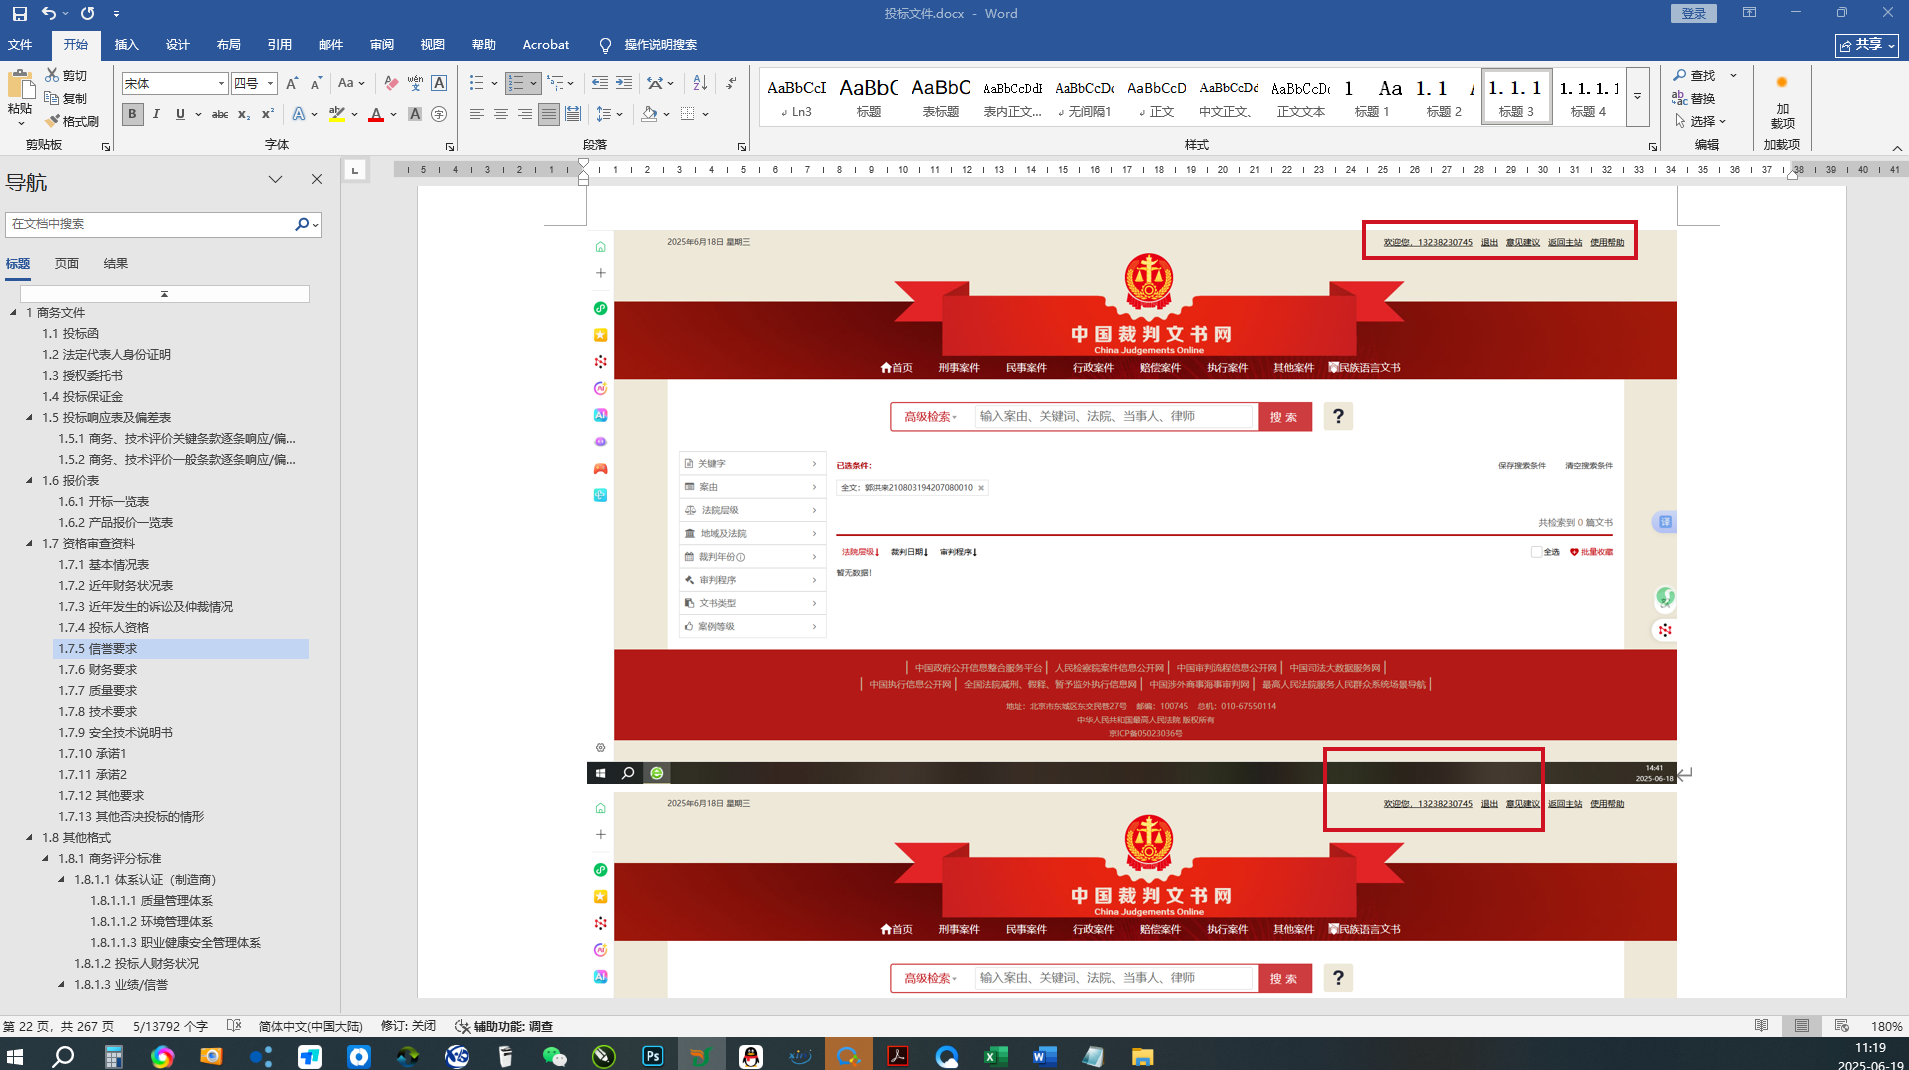Open the Add-ins (加载项) button
This screenshot has width=1909, height=1070.
click(x=1782, y=102)
